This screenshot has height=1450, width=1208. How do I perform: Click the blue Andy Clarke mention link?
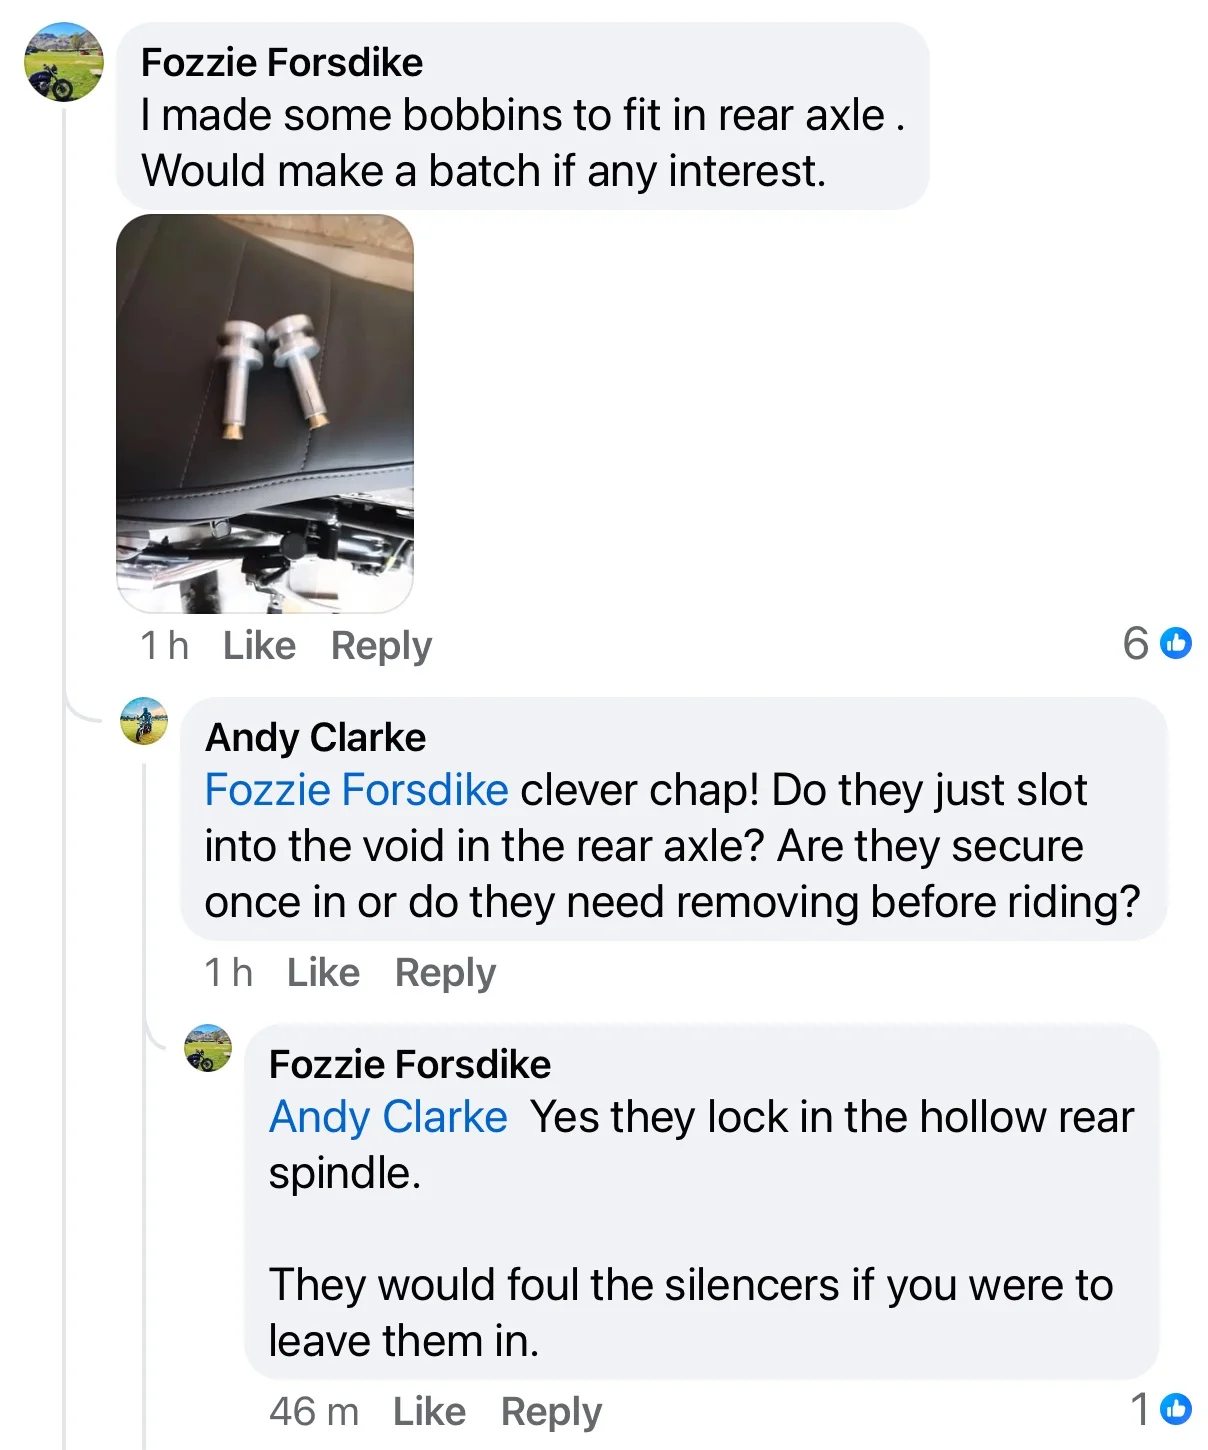(x=388, y=1117)
